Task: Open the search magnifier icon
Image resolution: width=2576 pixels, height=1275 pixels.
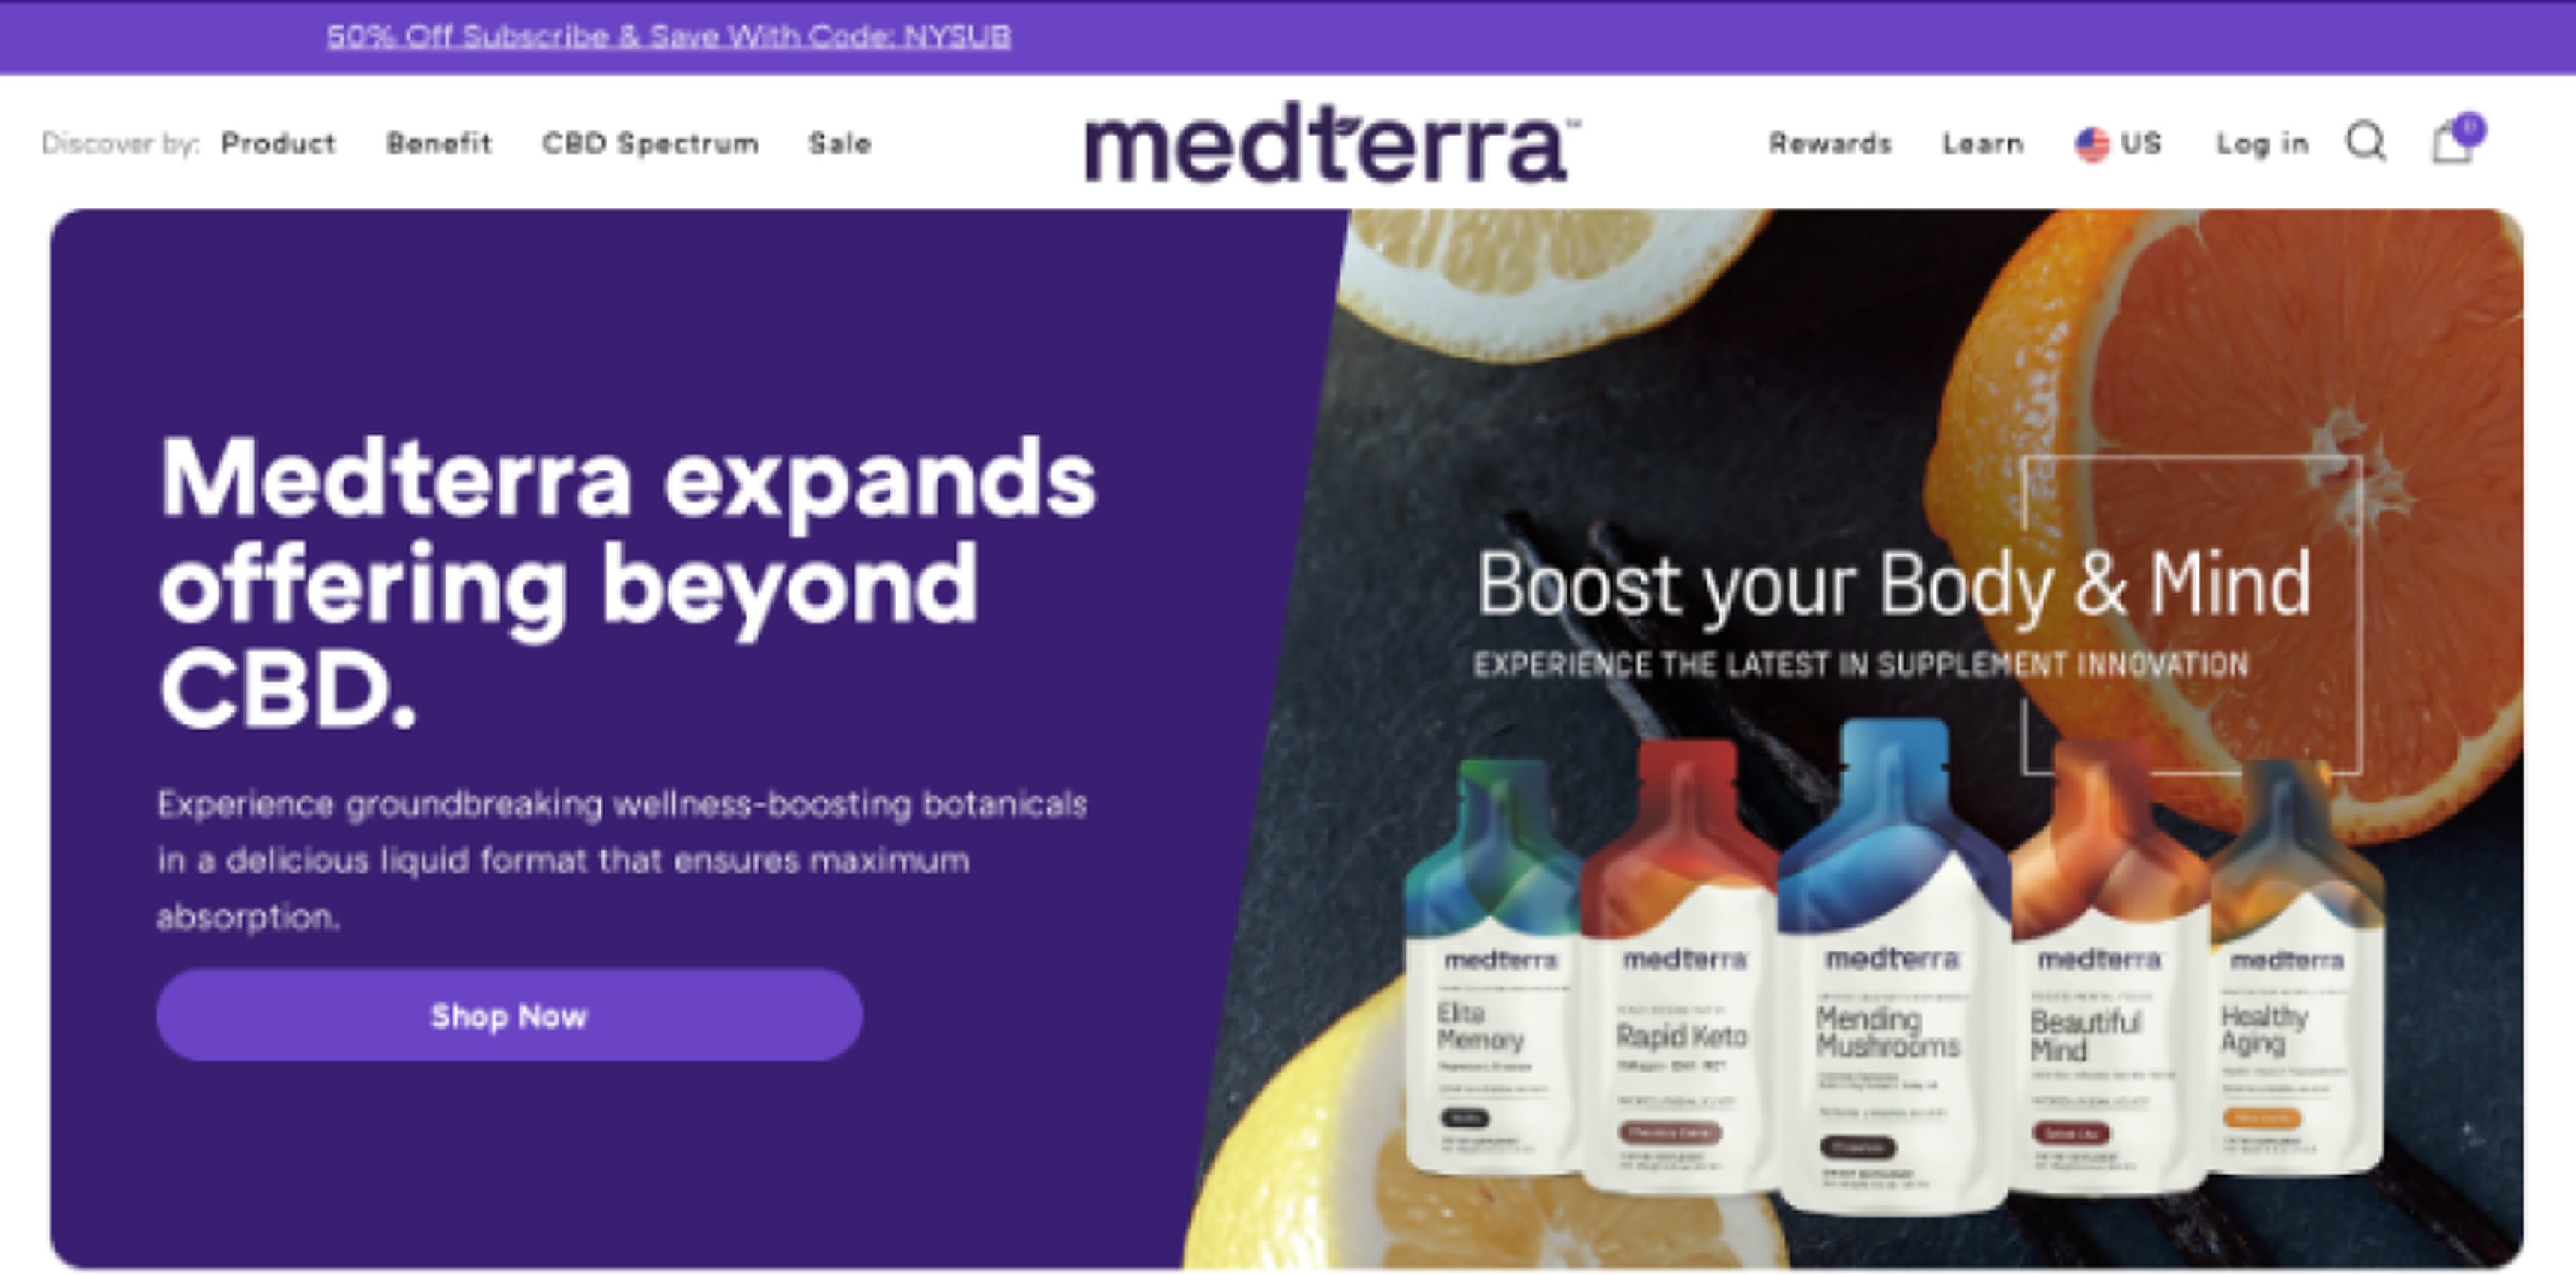Action: [x=2366, y=142]
